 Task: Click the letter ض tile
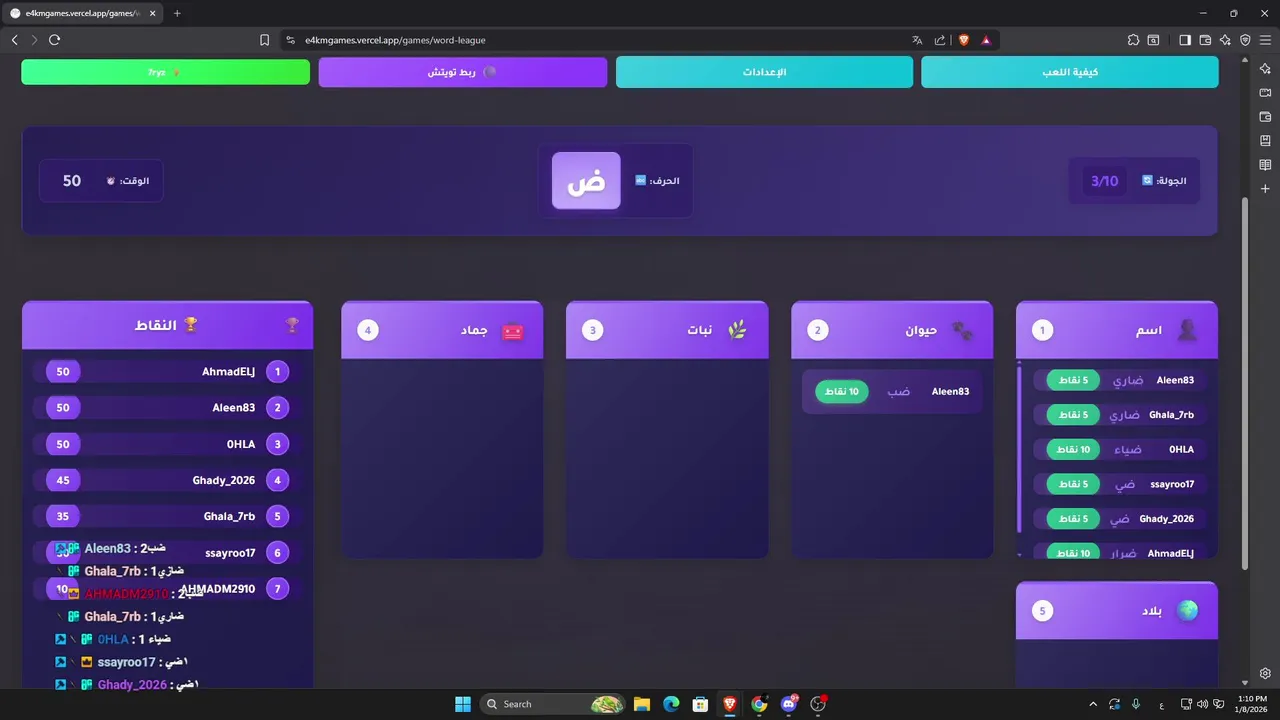(586, 181)
